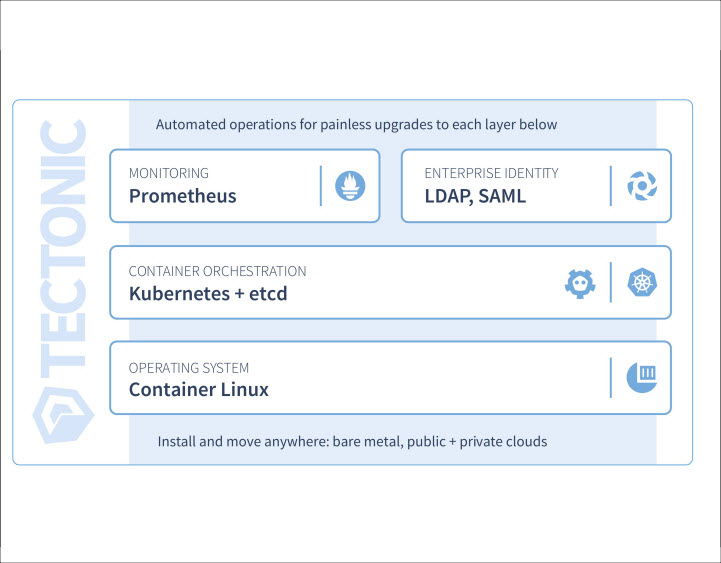Click the Kubernetes helm wheel icon
Viewport: 721px width, 563px height.
pyautogui.click(x=640, y=282)
